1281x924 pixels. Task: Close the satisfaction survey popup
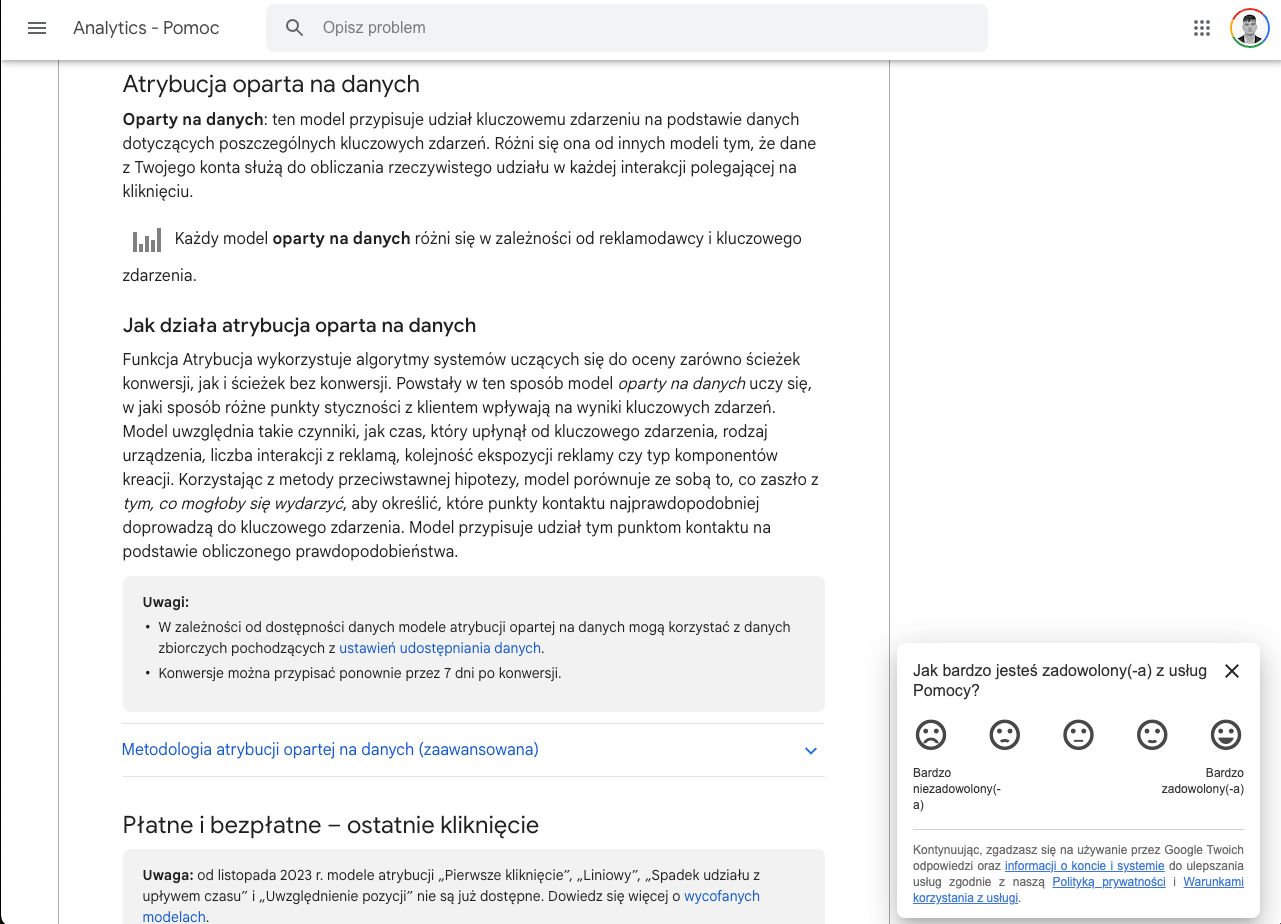tap(1232, 671)
